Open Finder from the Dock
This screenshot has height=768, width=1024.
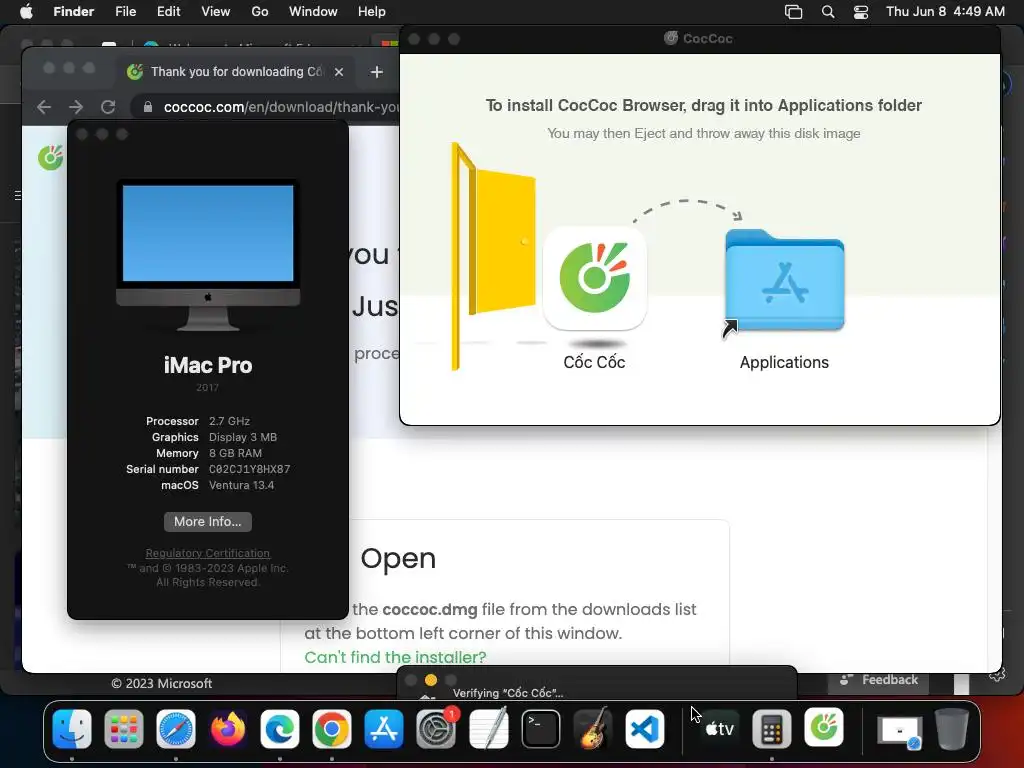tap(72, 728)
